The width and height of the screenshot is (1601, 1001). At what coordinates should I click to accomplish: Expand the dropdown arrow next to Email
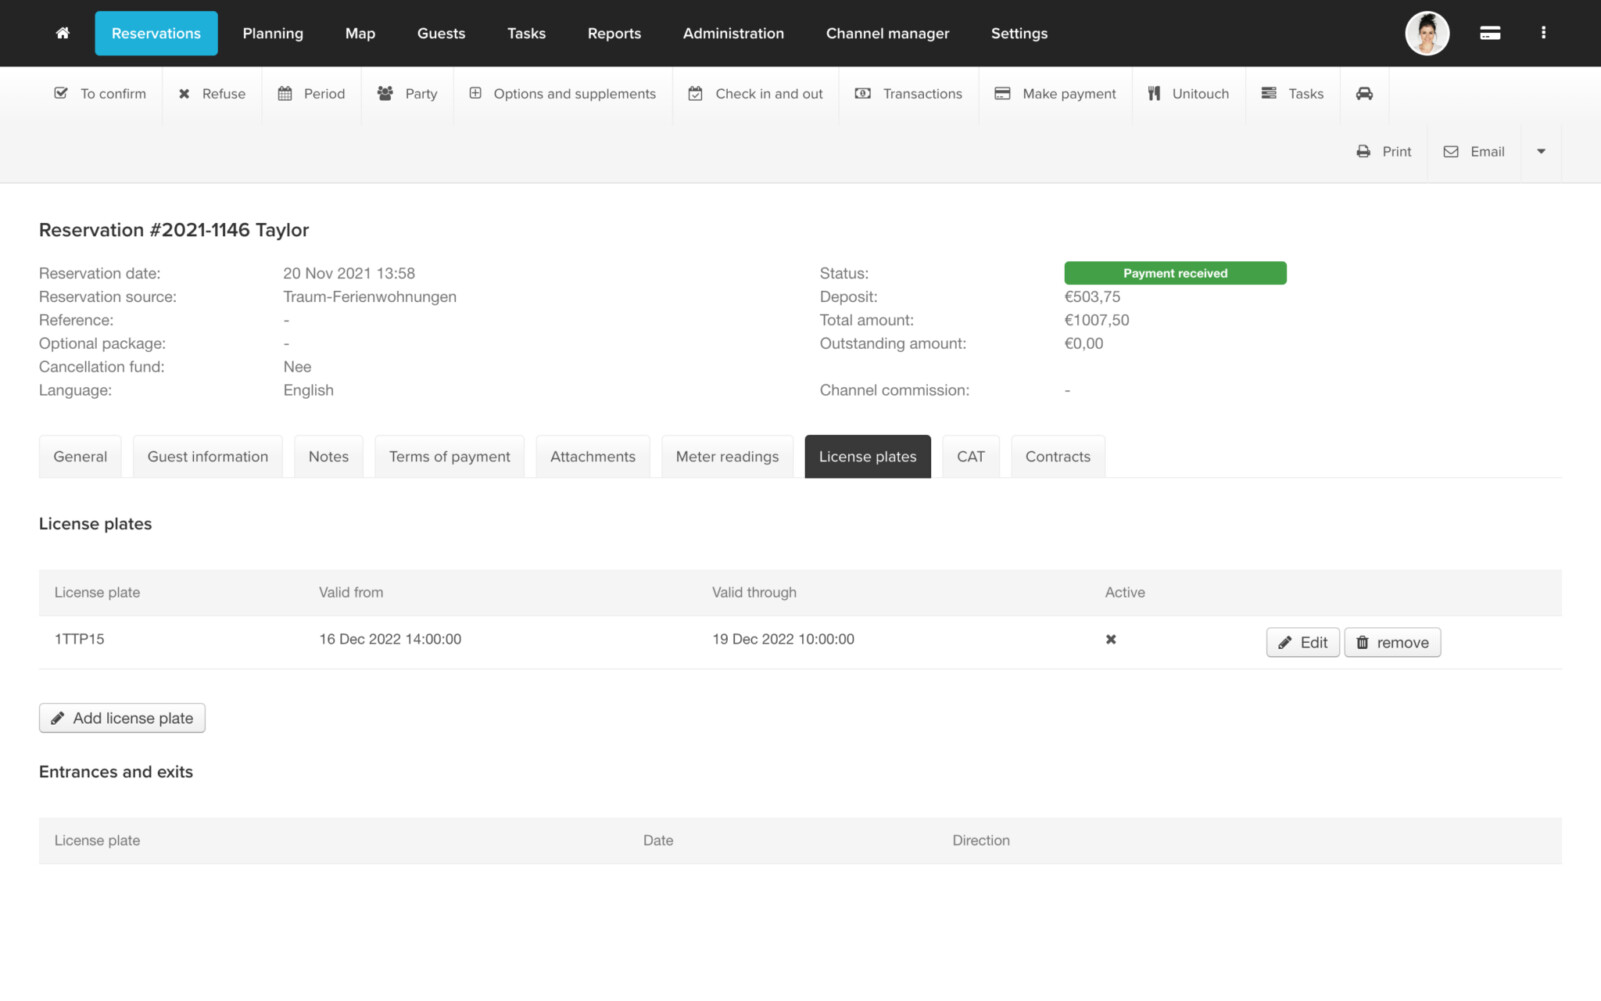click(1540, 152)
